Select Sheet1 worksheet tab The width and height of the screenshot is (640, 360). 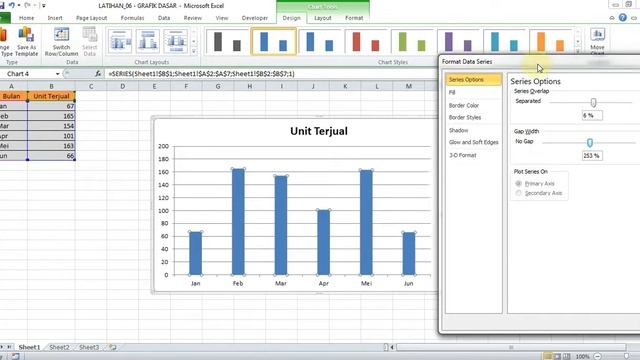coord(29,347)
